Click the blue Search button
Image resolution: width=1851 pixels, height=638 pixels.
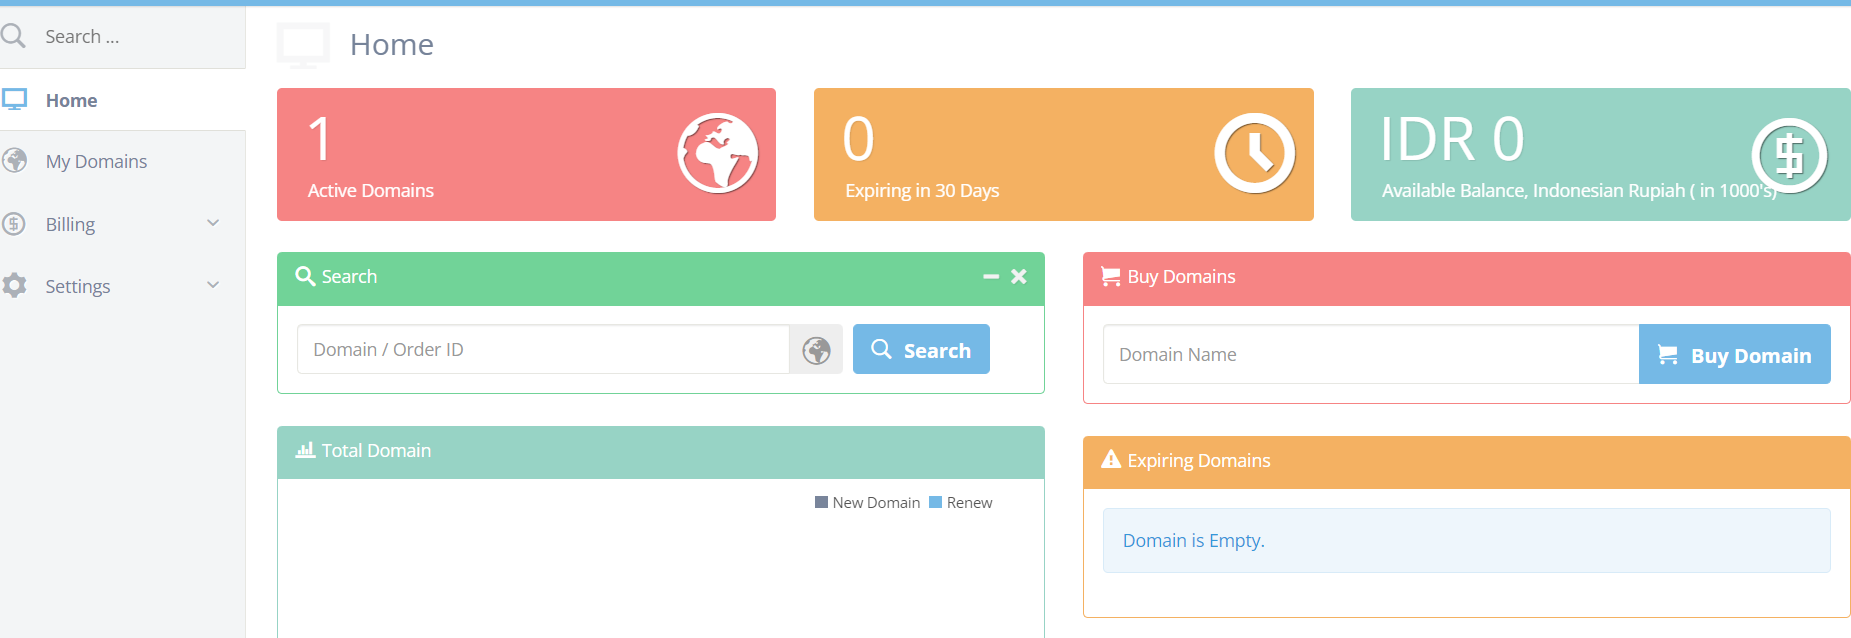[921, 349]
